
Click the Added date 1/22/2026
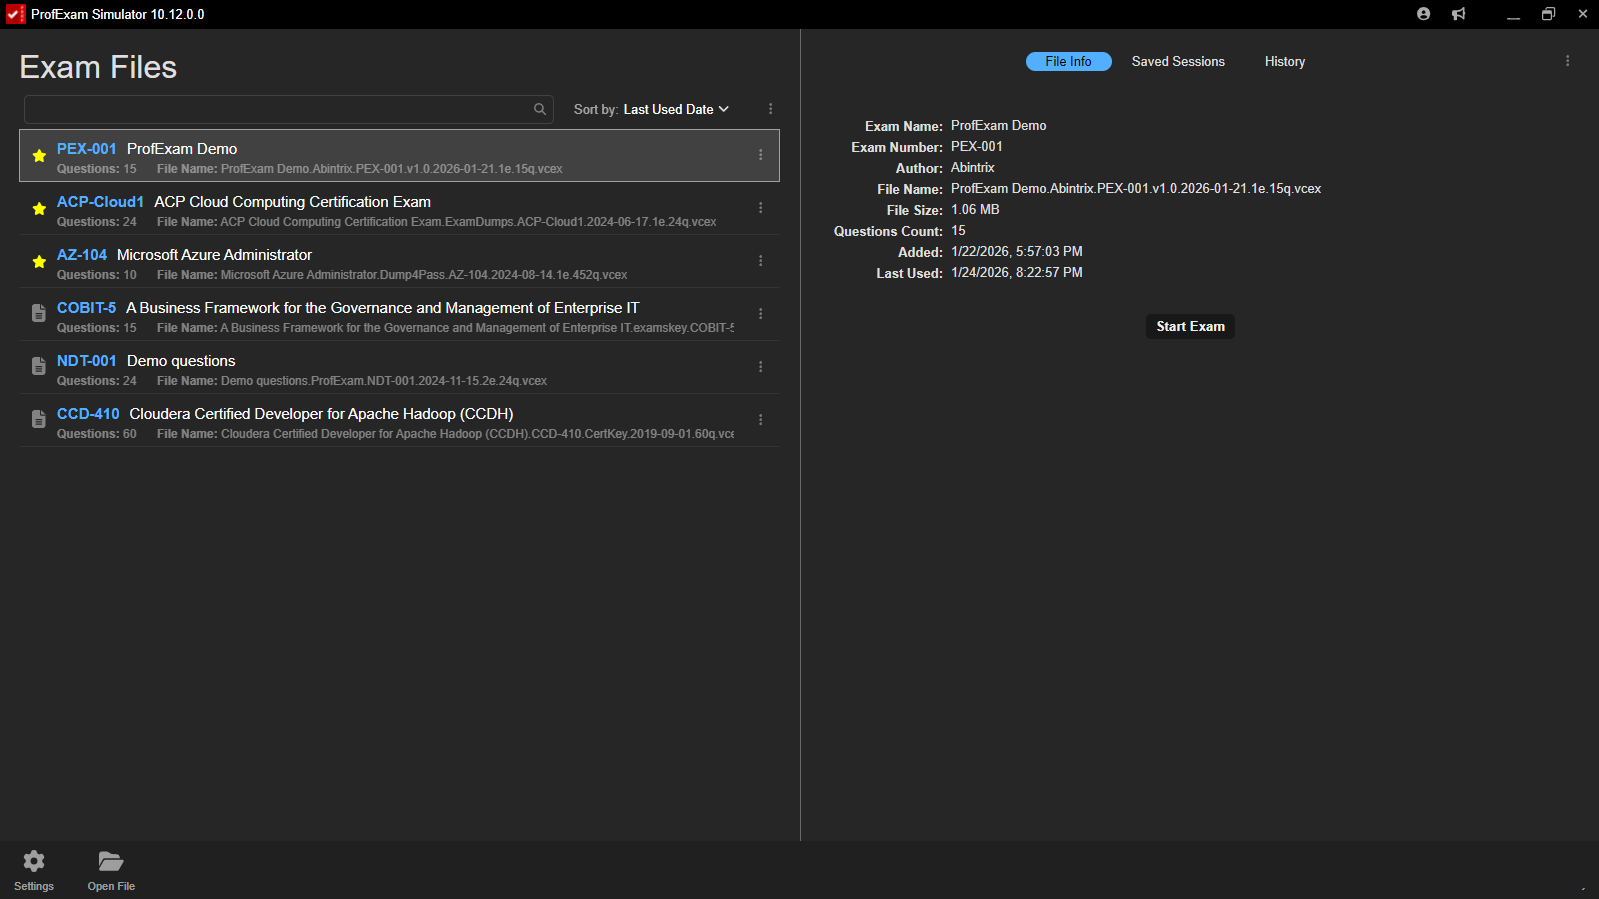(1017, 252)
